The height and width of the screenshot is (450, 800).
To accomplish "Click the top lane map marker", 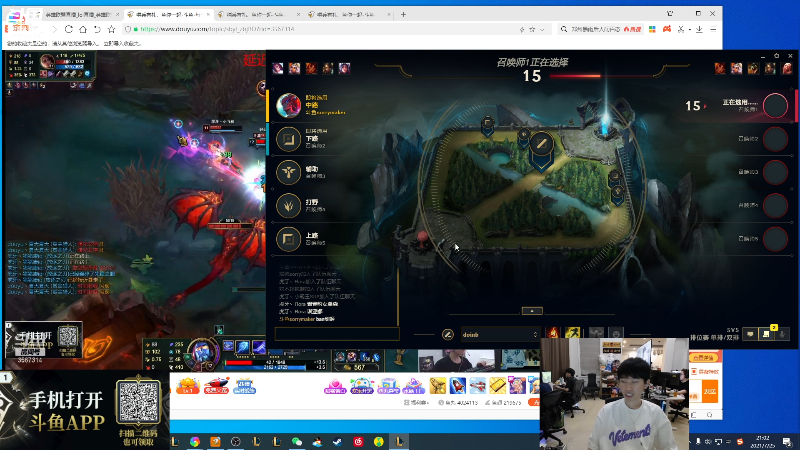I will click(x=488, y=126).
